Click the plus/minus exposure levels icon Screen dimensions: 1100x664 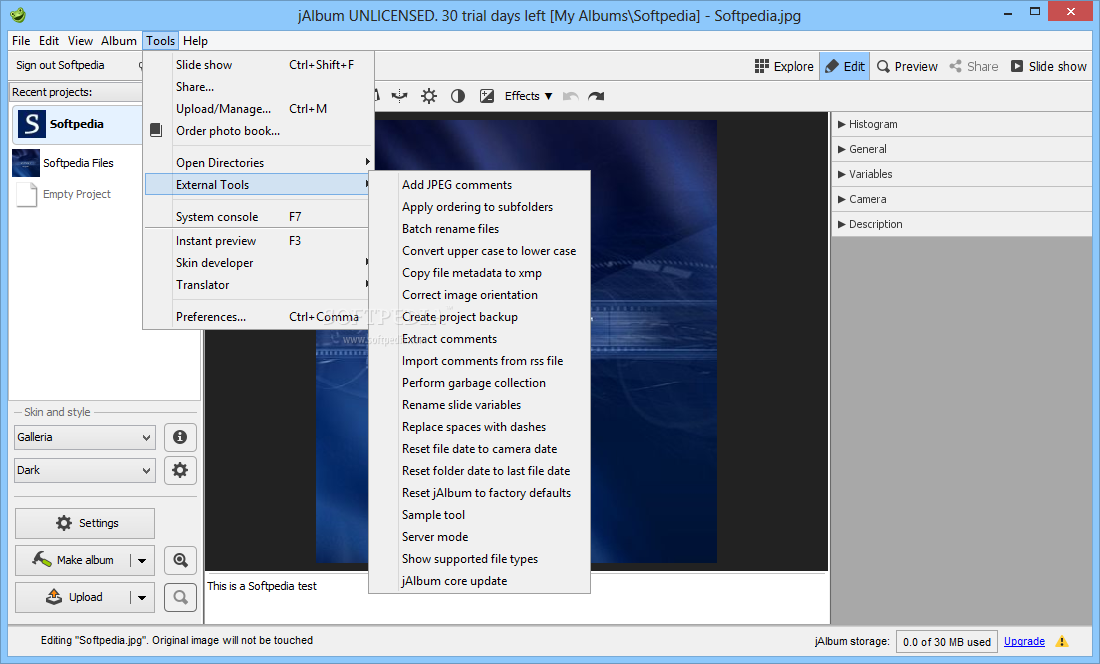(487, 96)
